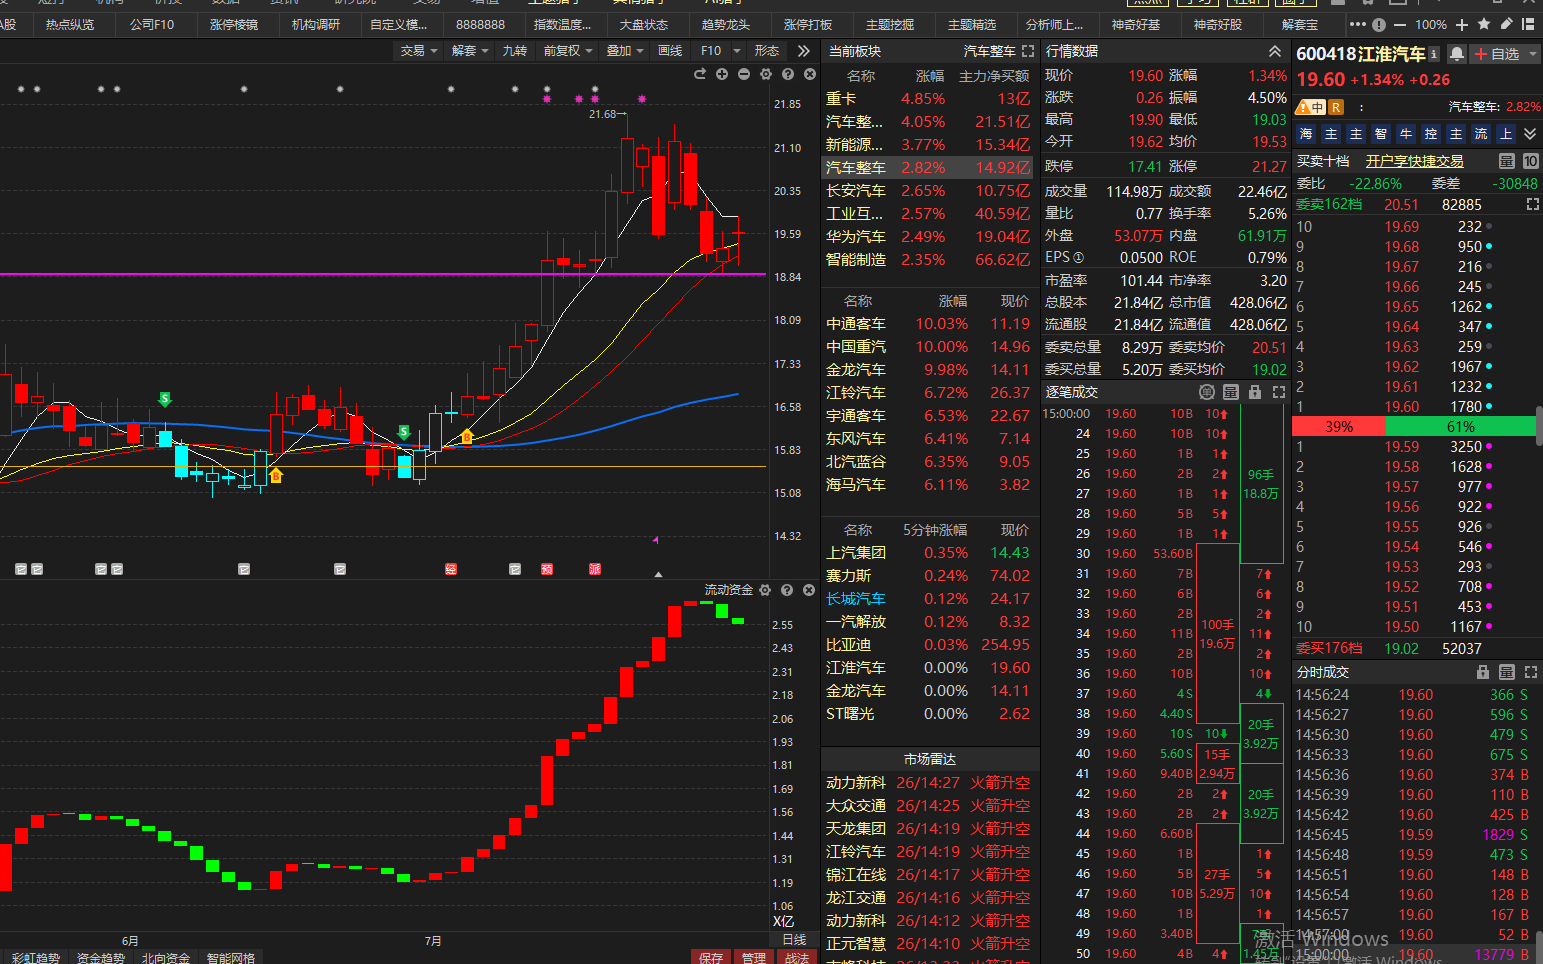The width and height of the screenshot is (1543, 964).
Task: Click the 量 icon in 买卖十档 header
Action: point(1507,161)
